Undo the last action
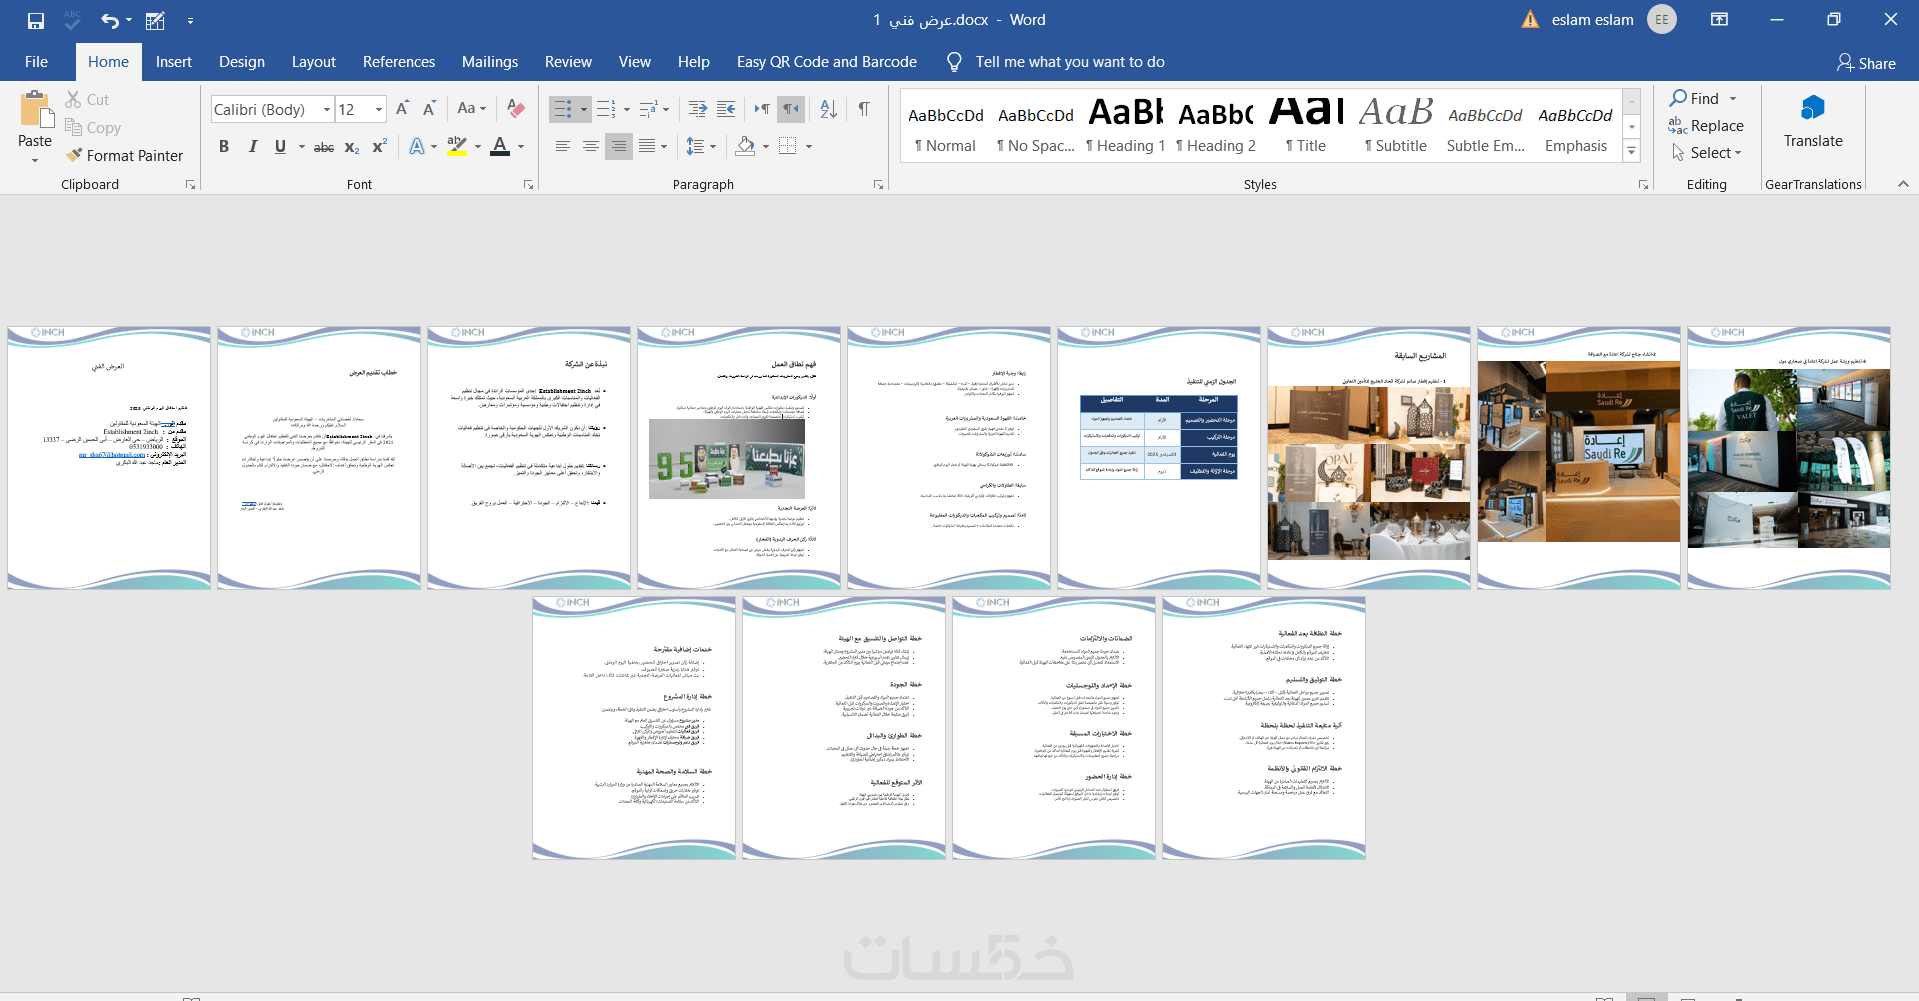 [x=110, y=20]
